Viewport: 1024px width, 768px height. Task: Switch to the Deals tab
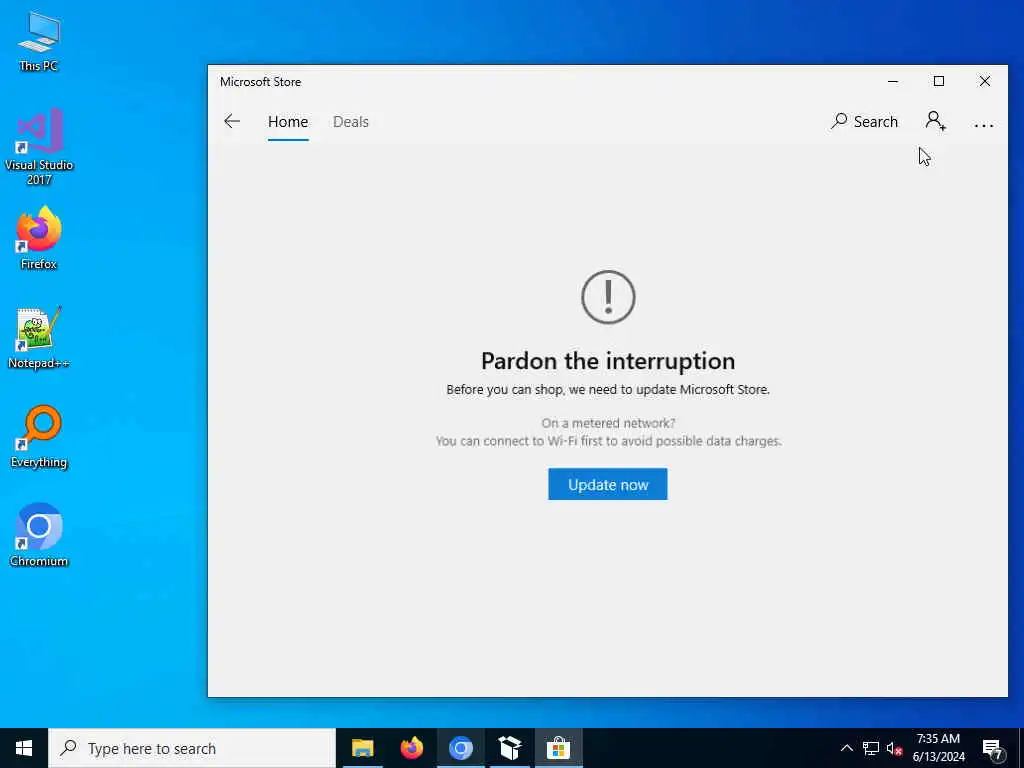coord(351,122)
